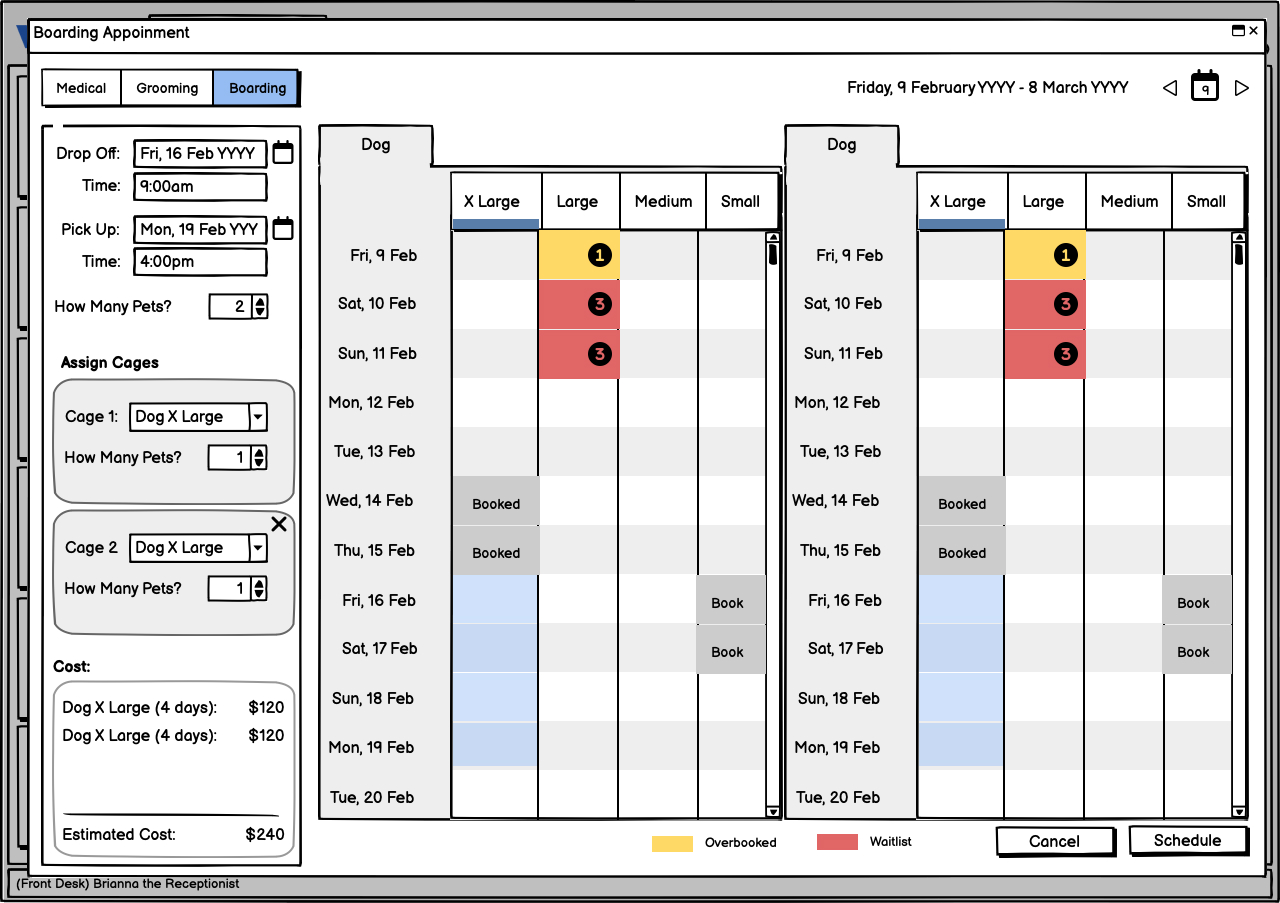Click waitlist badge on Sat, 10 Feb, left grid
Screen dimensions: 1280x903
(x=599, y=304)
